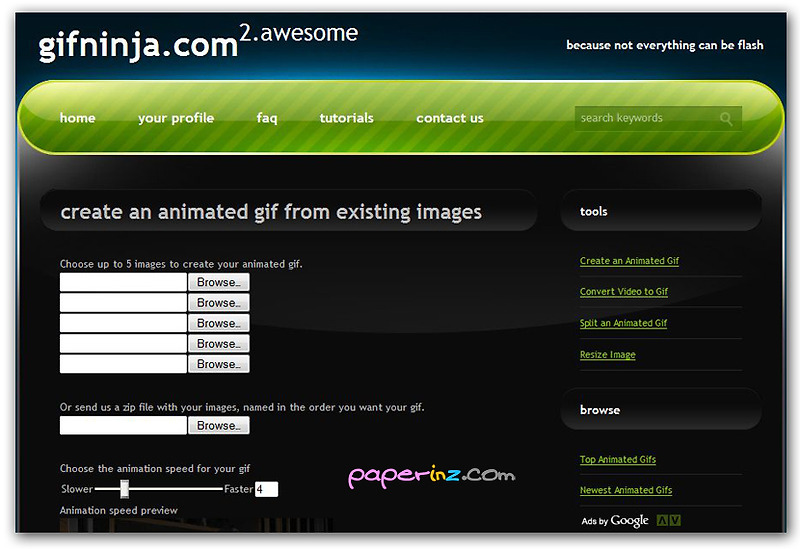Click the zip file Browse button
The image size is (800, 549).
coord(219,426)
